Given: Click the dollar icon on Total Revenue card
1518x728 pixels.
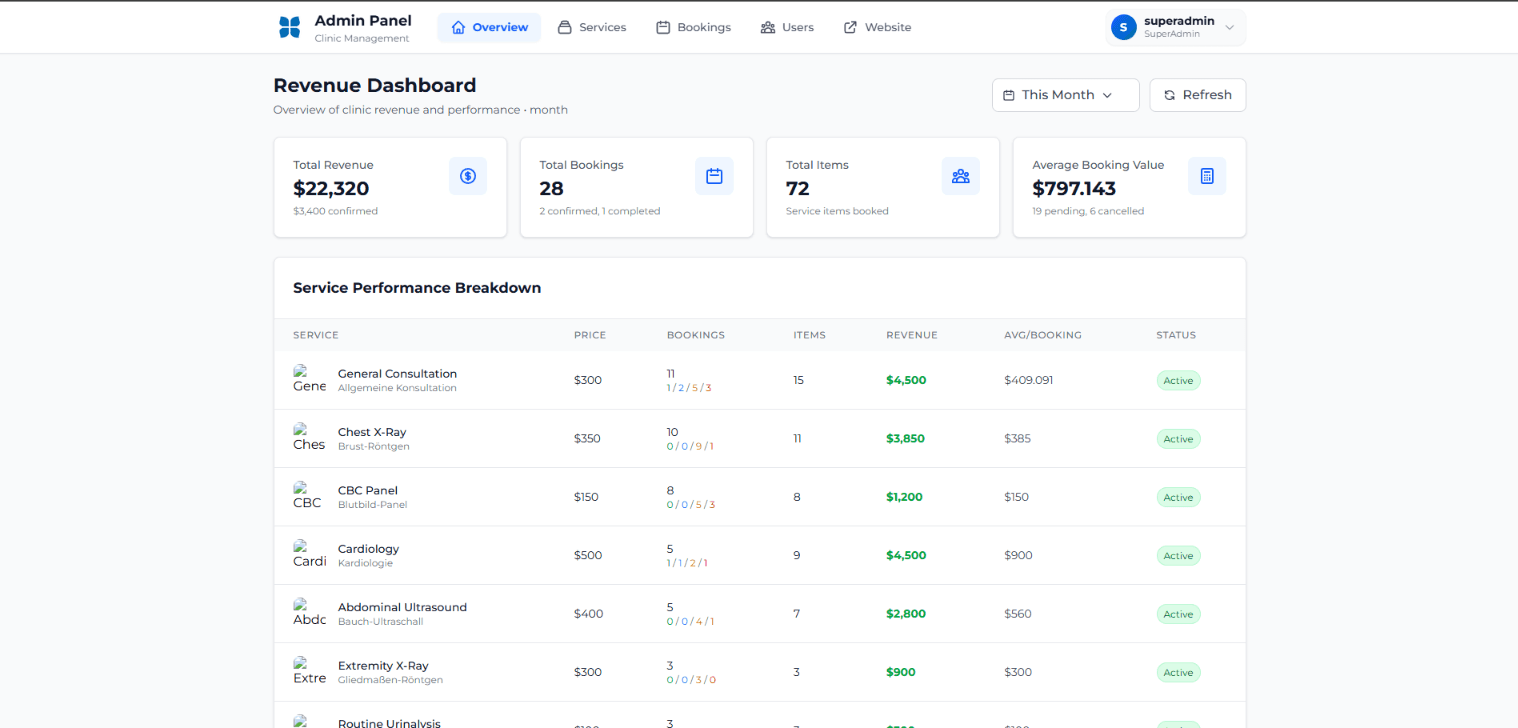Looking at the screenshot, I should click(x=468, y=176).
